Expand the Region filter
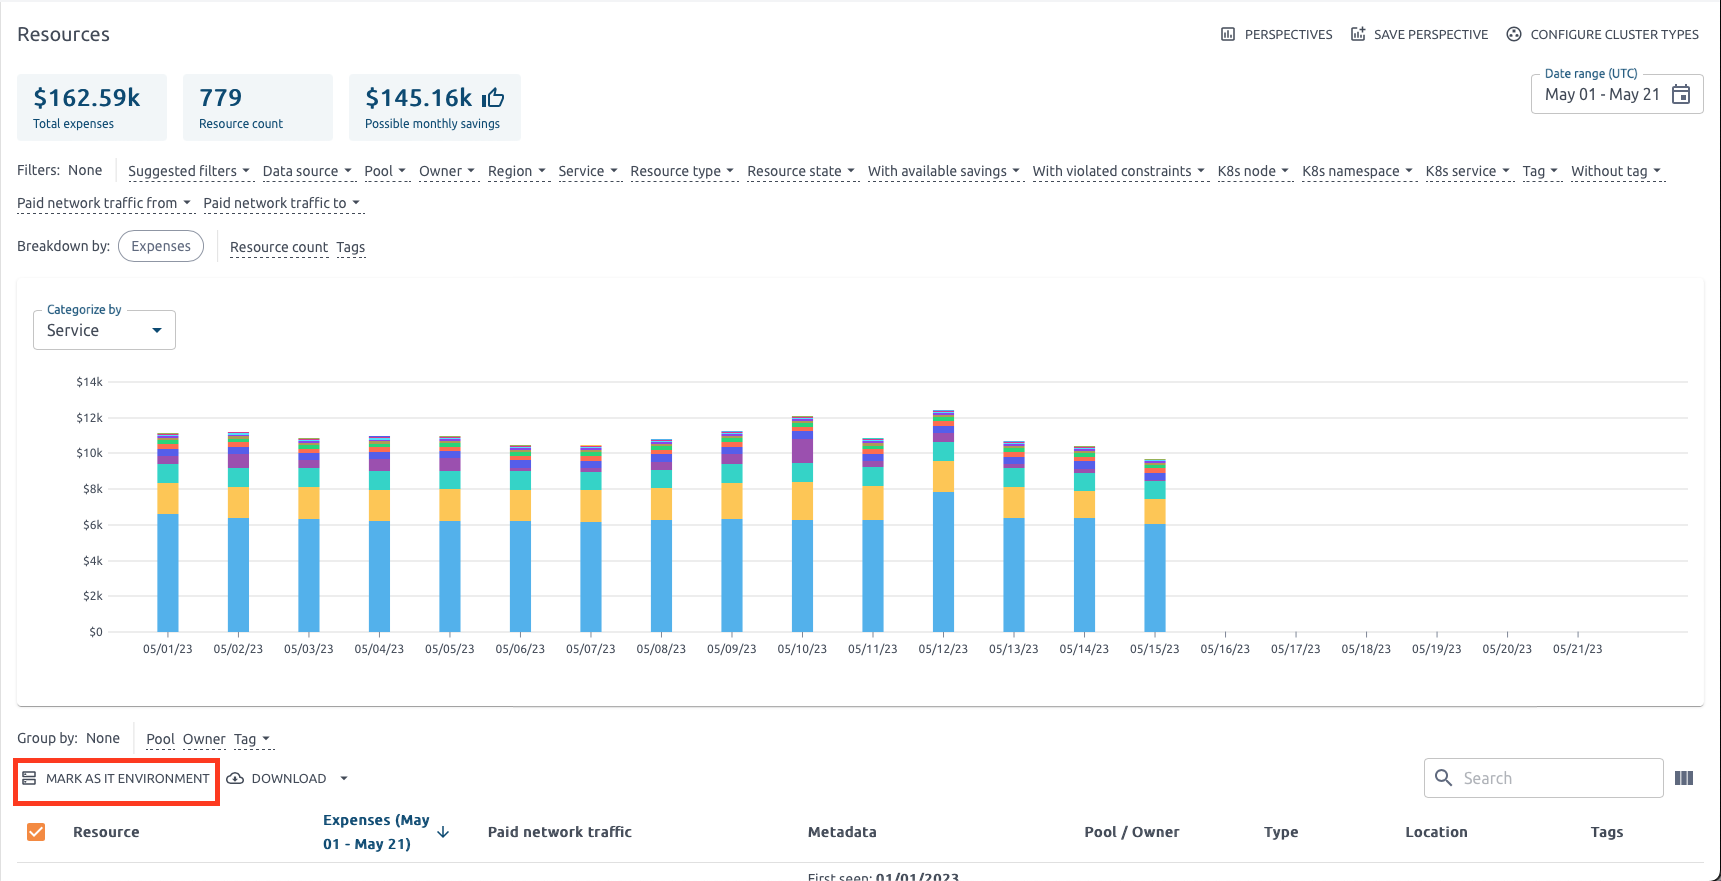 coord(517,171)
